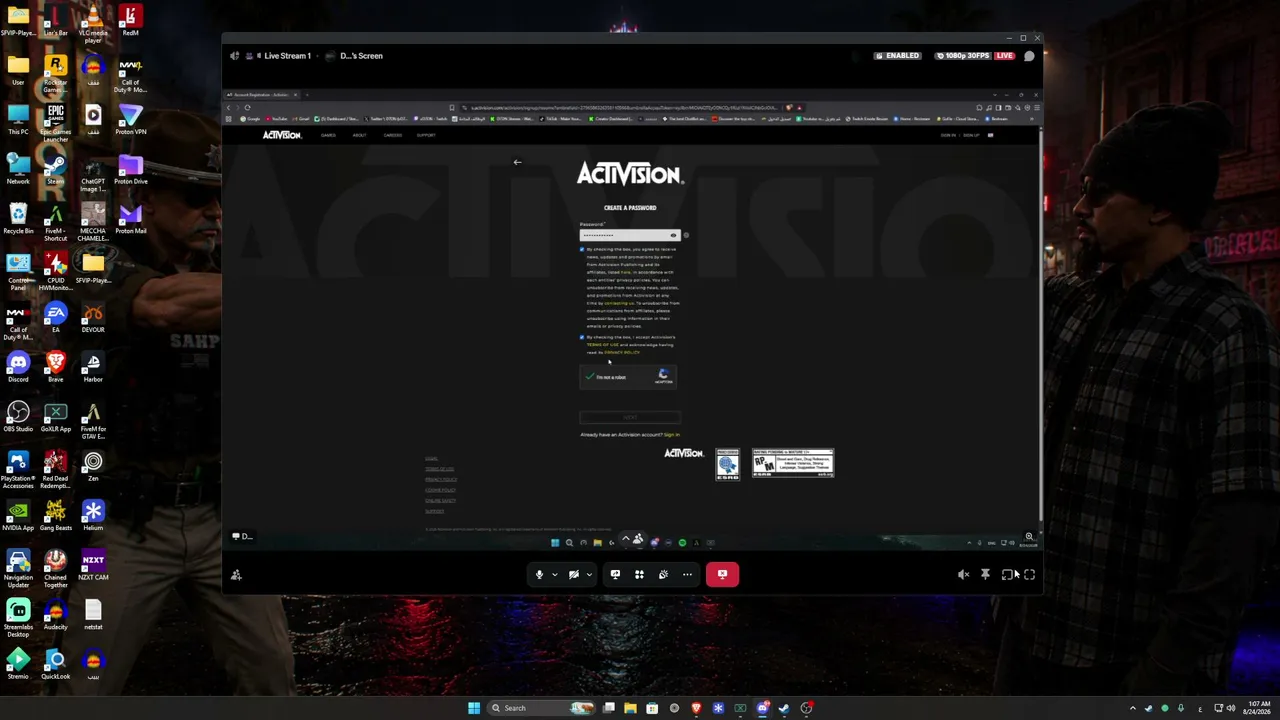Go back with the arrow beside Activision logo
The height and width of the screenshot is (720, 1280).
(517, 162)
